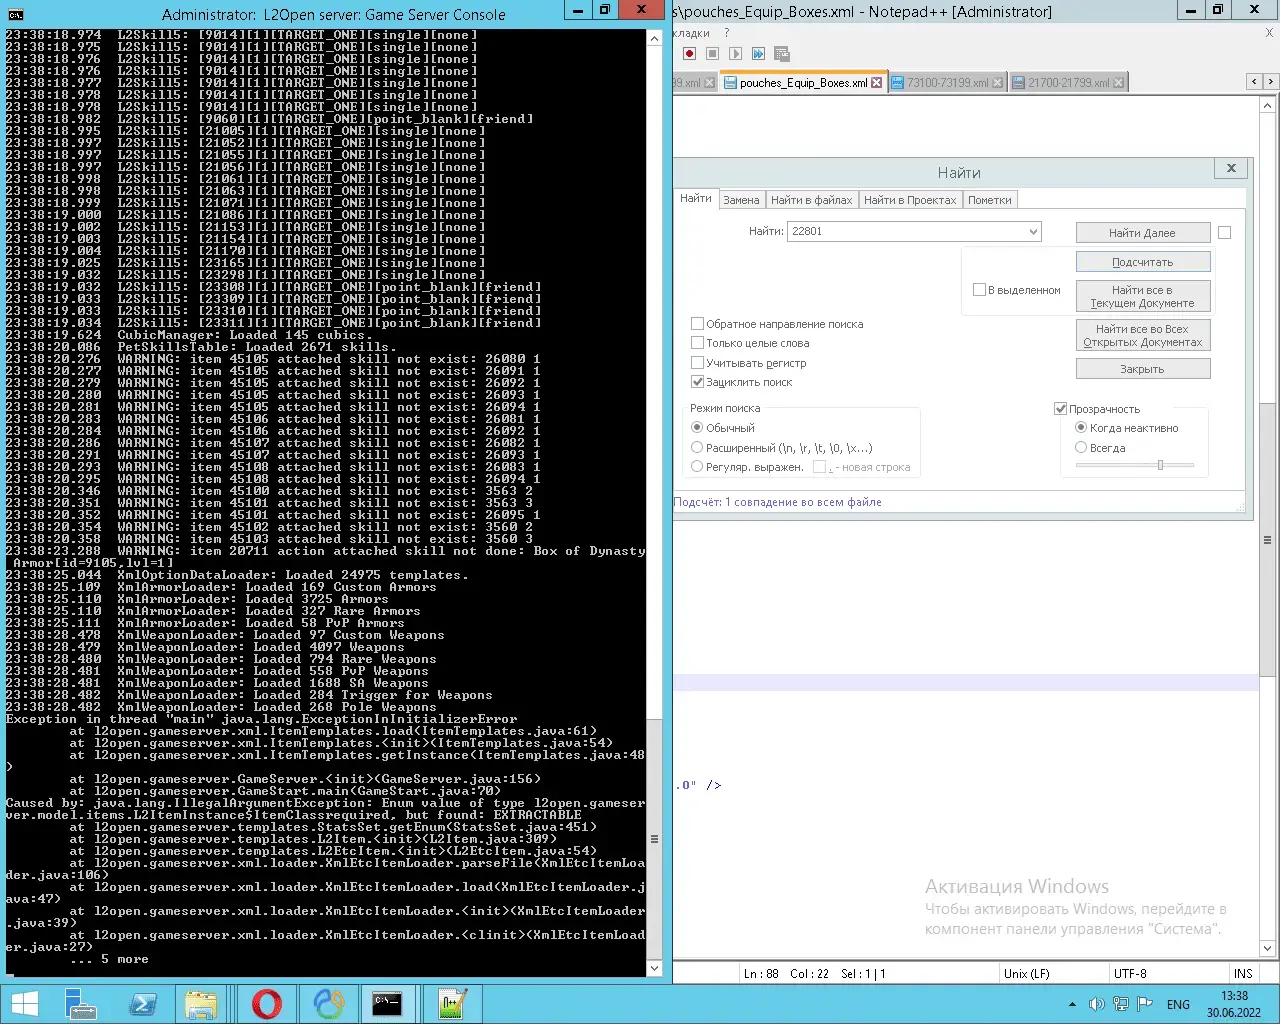The width and height of the screenshot is (1280, 1024).
Task: Click the macro Playback icon
Action: (x=735, y=53)
